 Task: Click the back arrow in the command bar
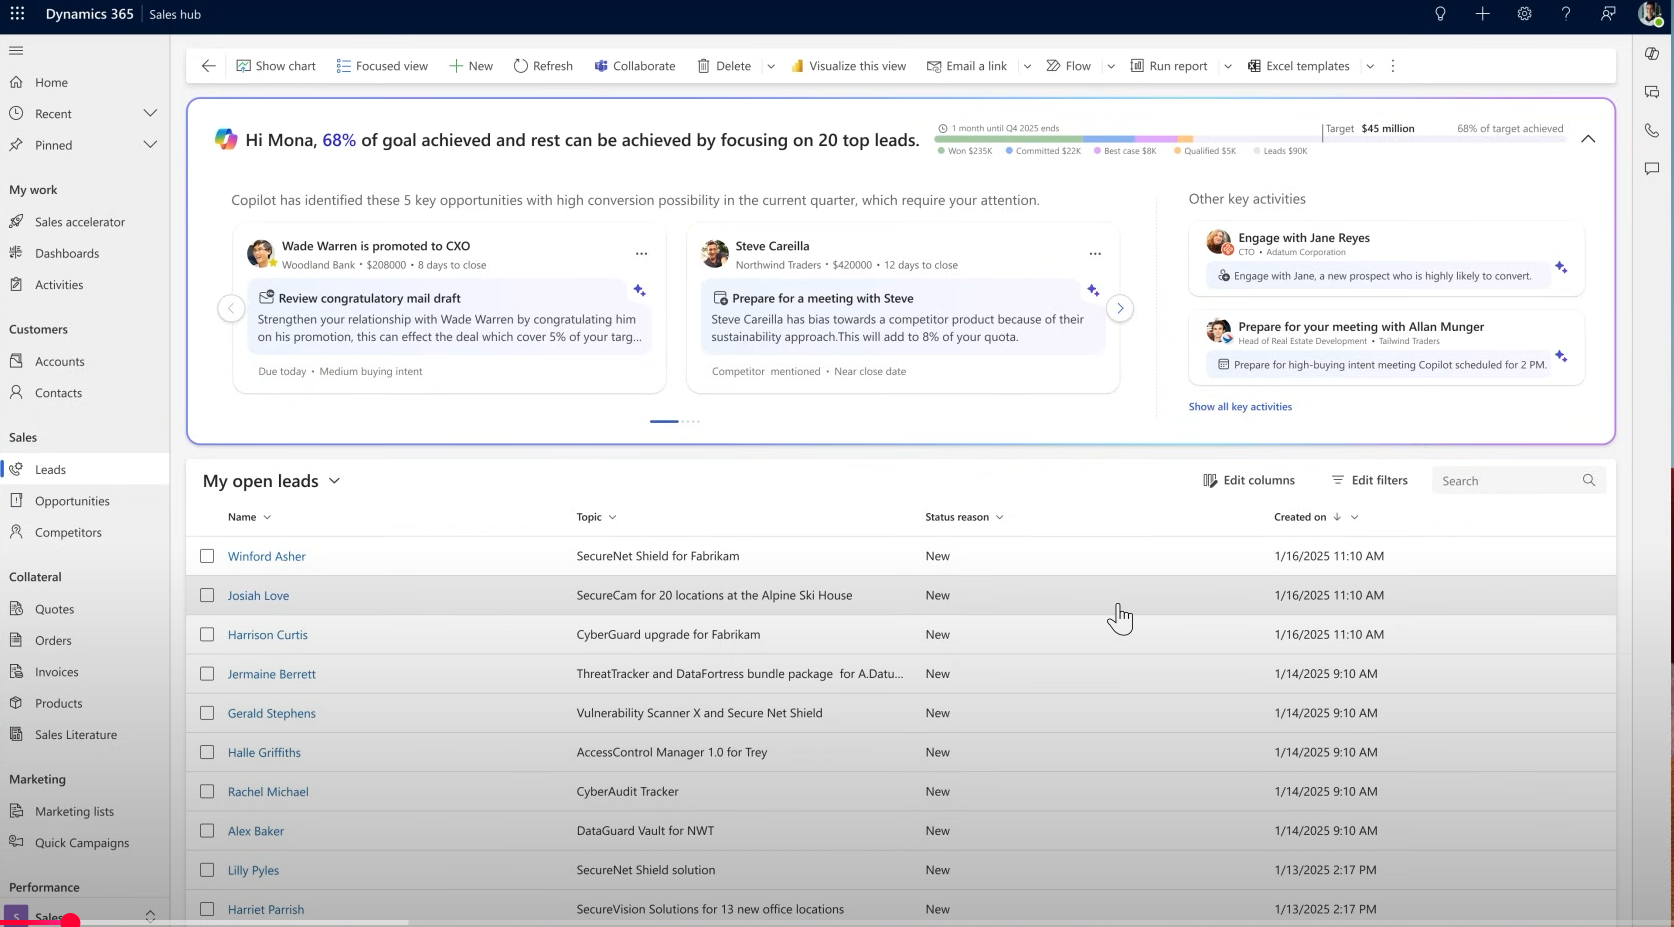208,66
